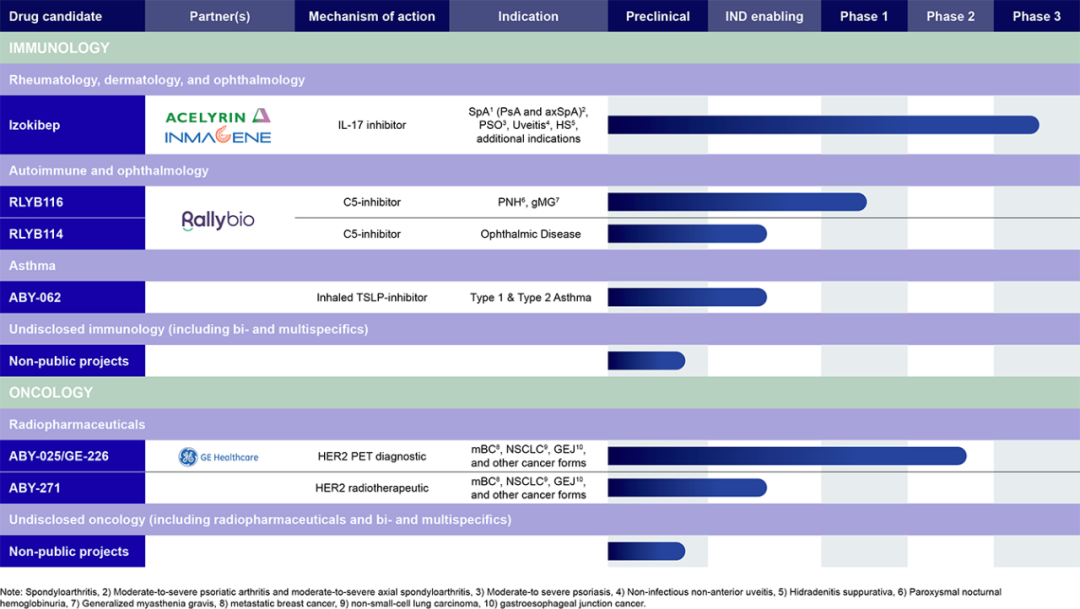Open the RLYB116 drug candidate entry
The height and width of the screenshot is (609, 1080).
[x=72, y=202]
